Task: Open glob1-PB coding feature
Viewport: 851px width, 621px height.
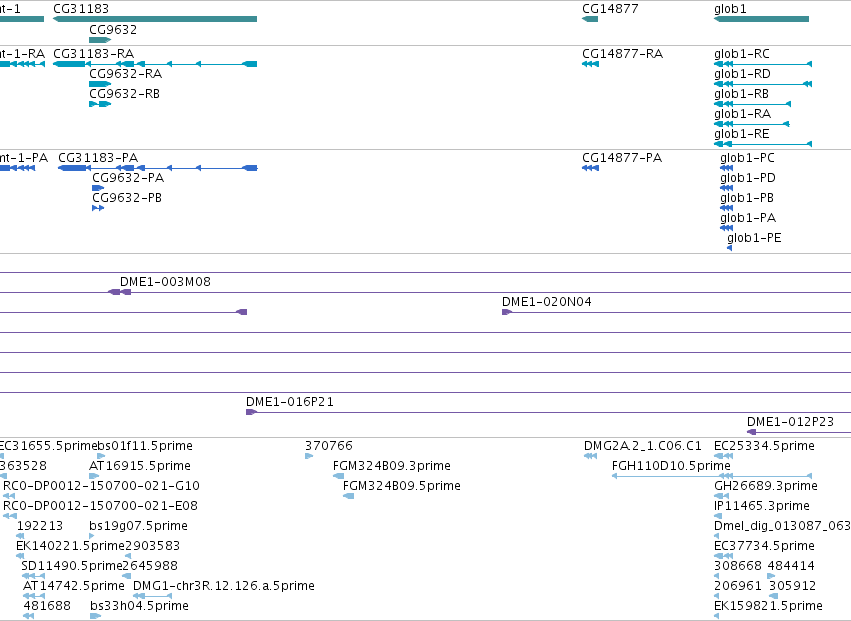Action: point(726,208)
